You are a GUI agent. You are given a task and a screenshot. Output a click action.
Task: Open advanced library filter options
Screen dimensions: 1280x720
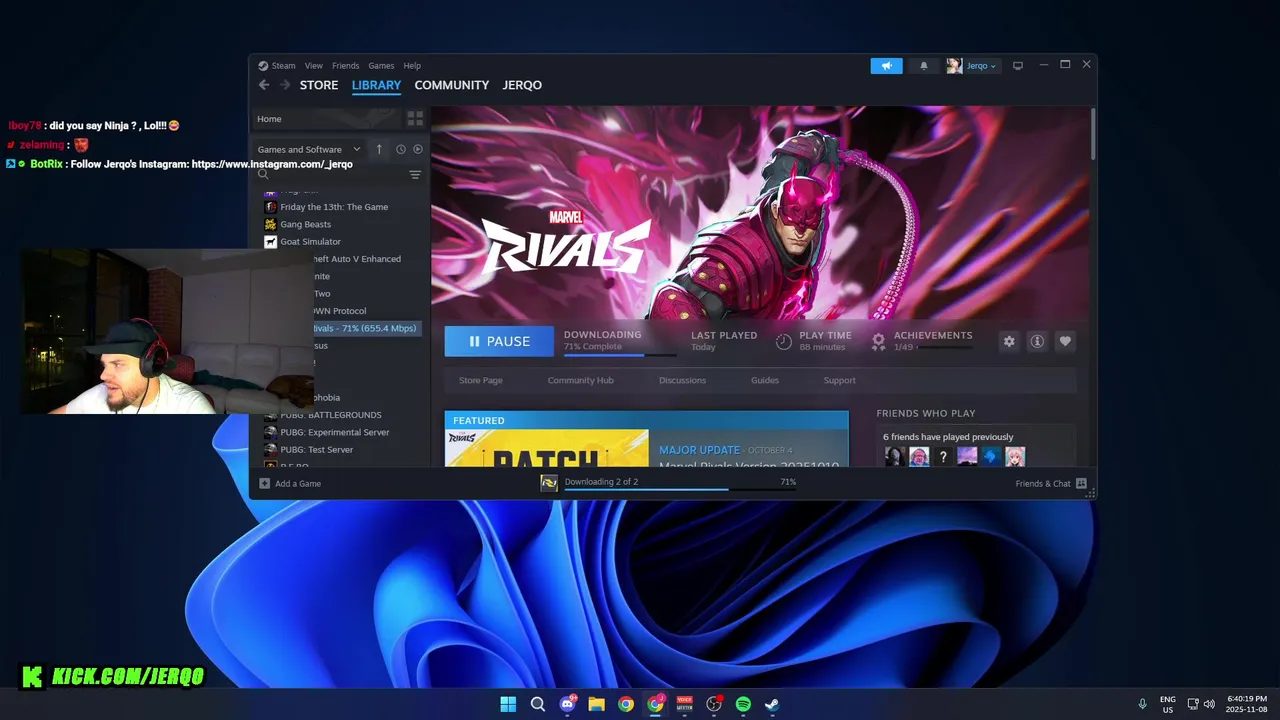coord(415,174)
